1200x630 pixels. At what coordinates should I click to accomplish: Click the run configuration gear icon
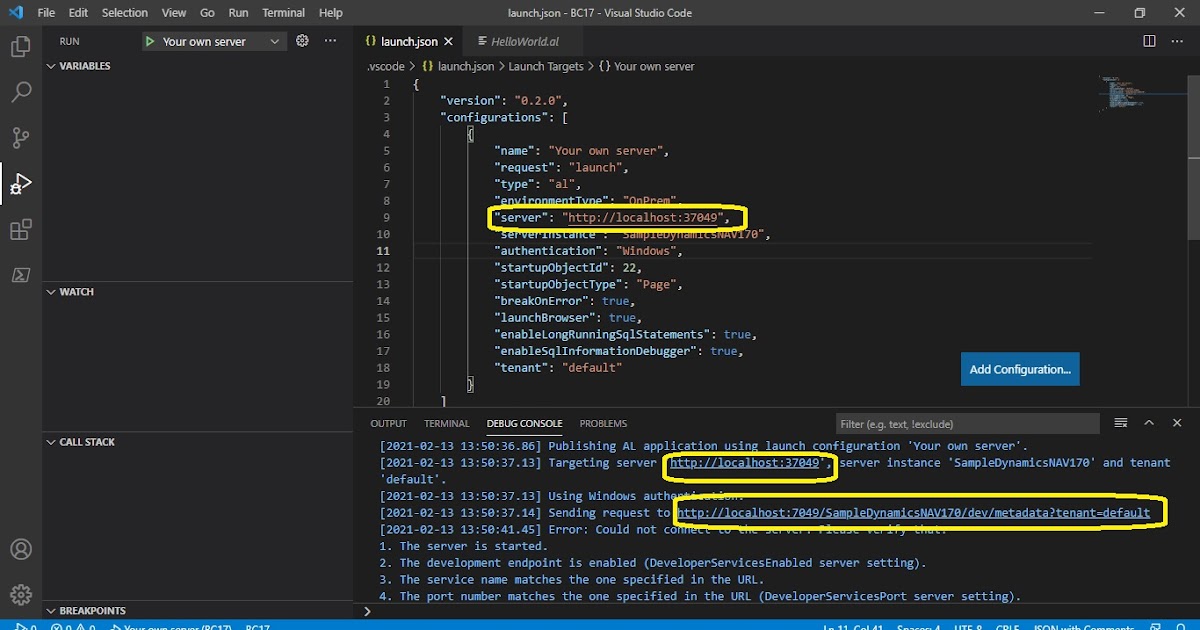point(300,41)
